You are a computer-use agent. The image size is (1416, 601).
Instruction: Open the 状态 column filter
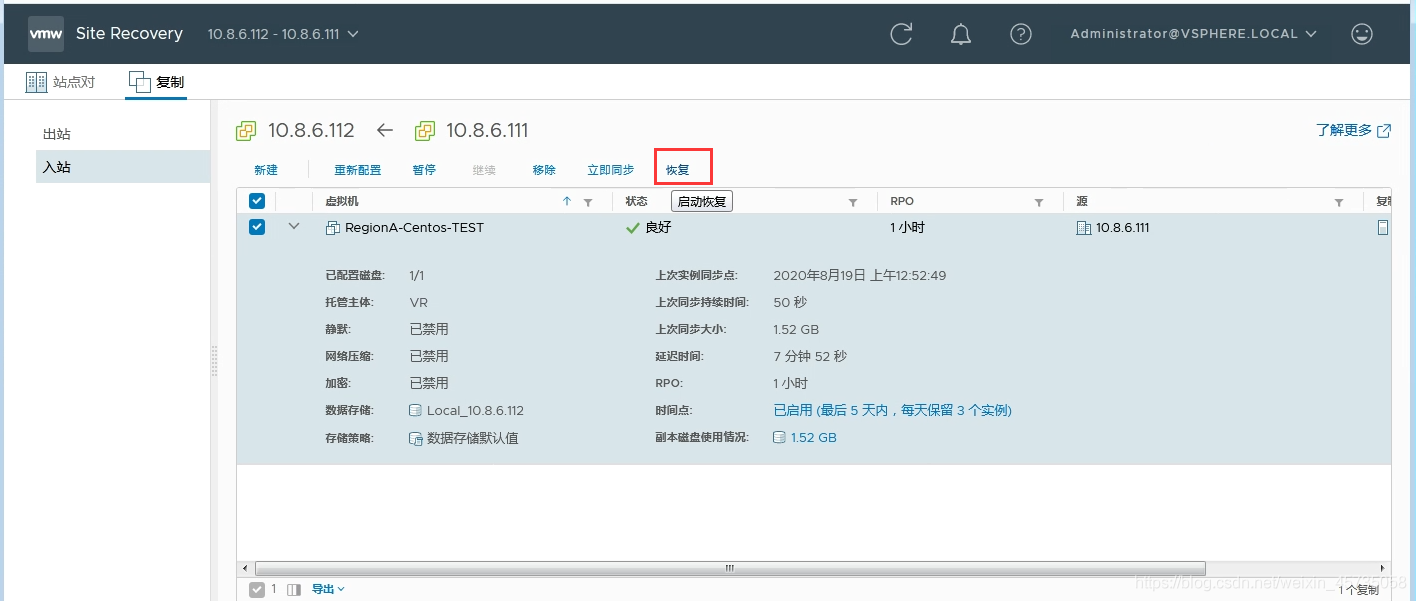pyautogui.click(x=853, y=202)
